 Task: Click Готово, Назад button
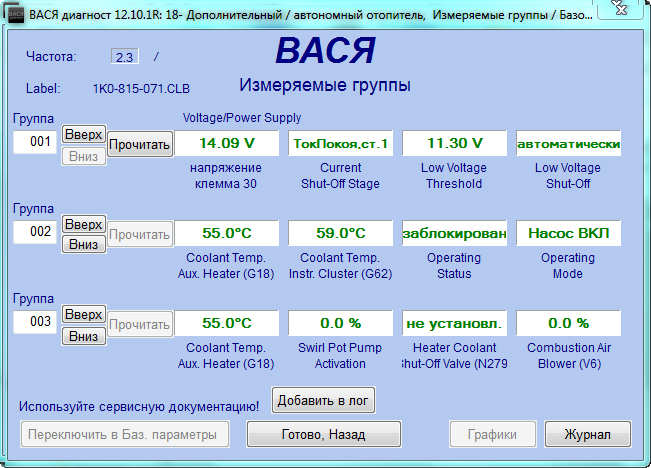324,434
